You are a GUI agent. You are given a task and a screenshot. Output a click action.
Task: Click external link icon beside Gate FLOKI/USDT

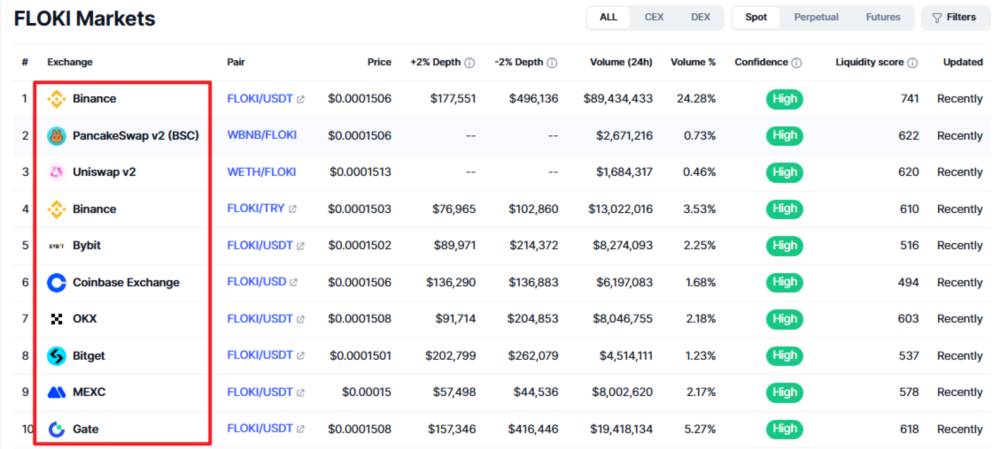click(x=300, y=429)
